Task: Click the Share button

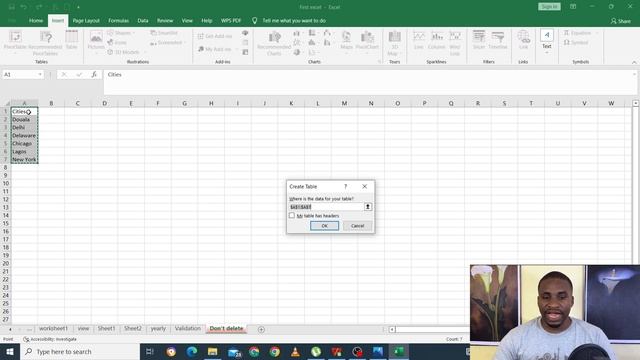Action: tap(621, 21)
